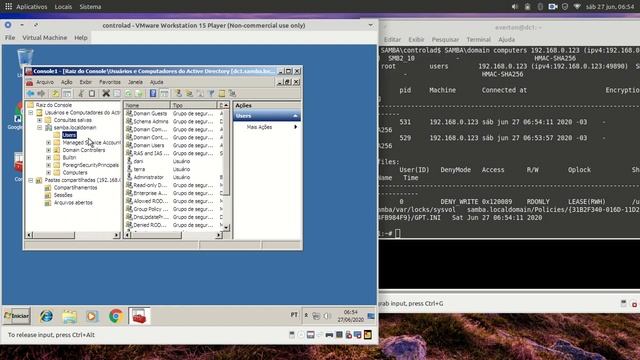Expand the Consultas salvas tree node

coord(40,120)
